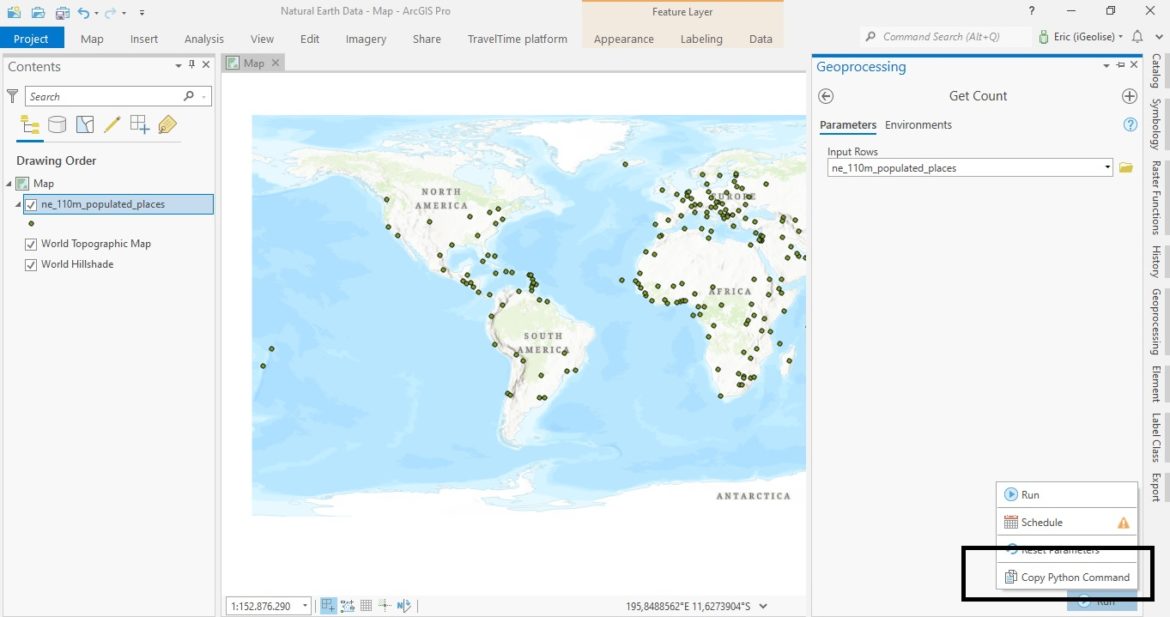
Task: Open the Symbology side tab
Action: click(x=1155, y=124)
